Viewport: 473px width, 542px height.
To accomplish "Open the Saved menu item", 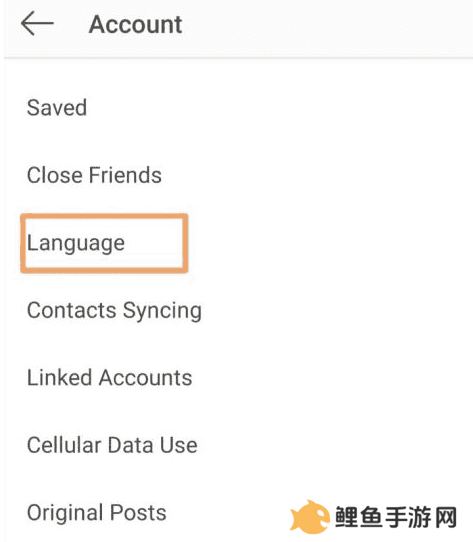I will click(57, 108).
